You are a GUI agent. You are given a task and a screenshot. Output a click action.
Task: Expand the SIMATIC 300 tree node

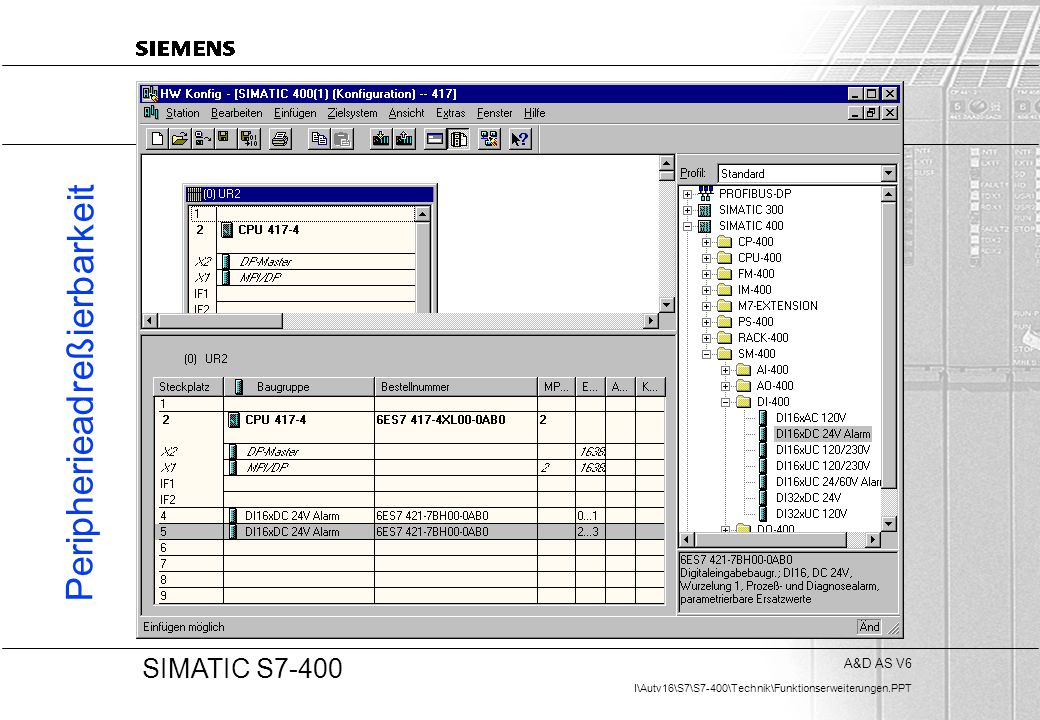688,210
